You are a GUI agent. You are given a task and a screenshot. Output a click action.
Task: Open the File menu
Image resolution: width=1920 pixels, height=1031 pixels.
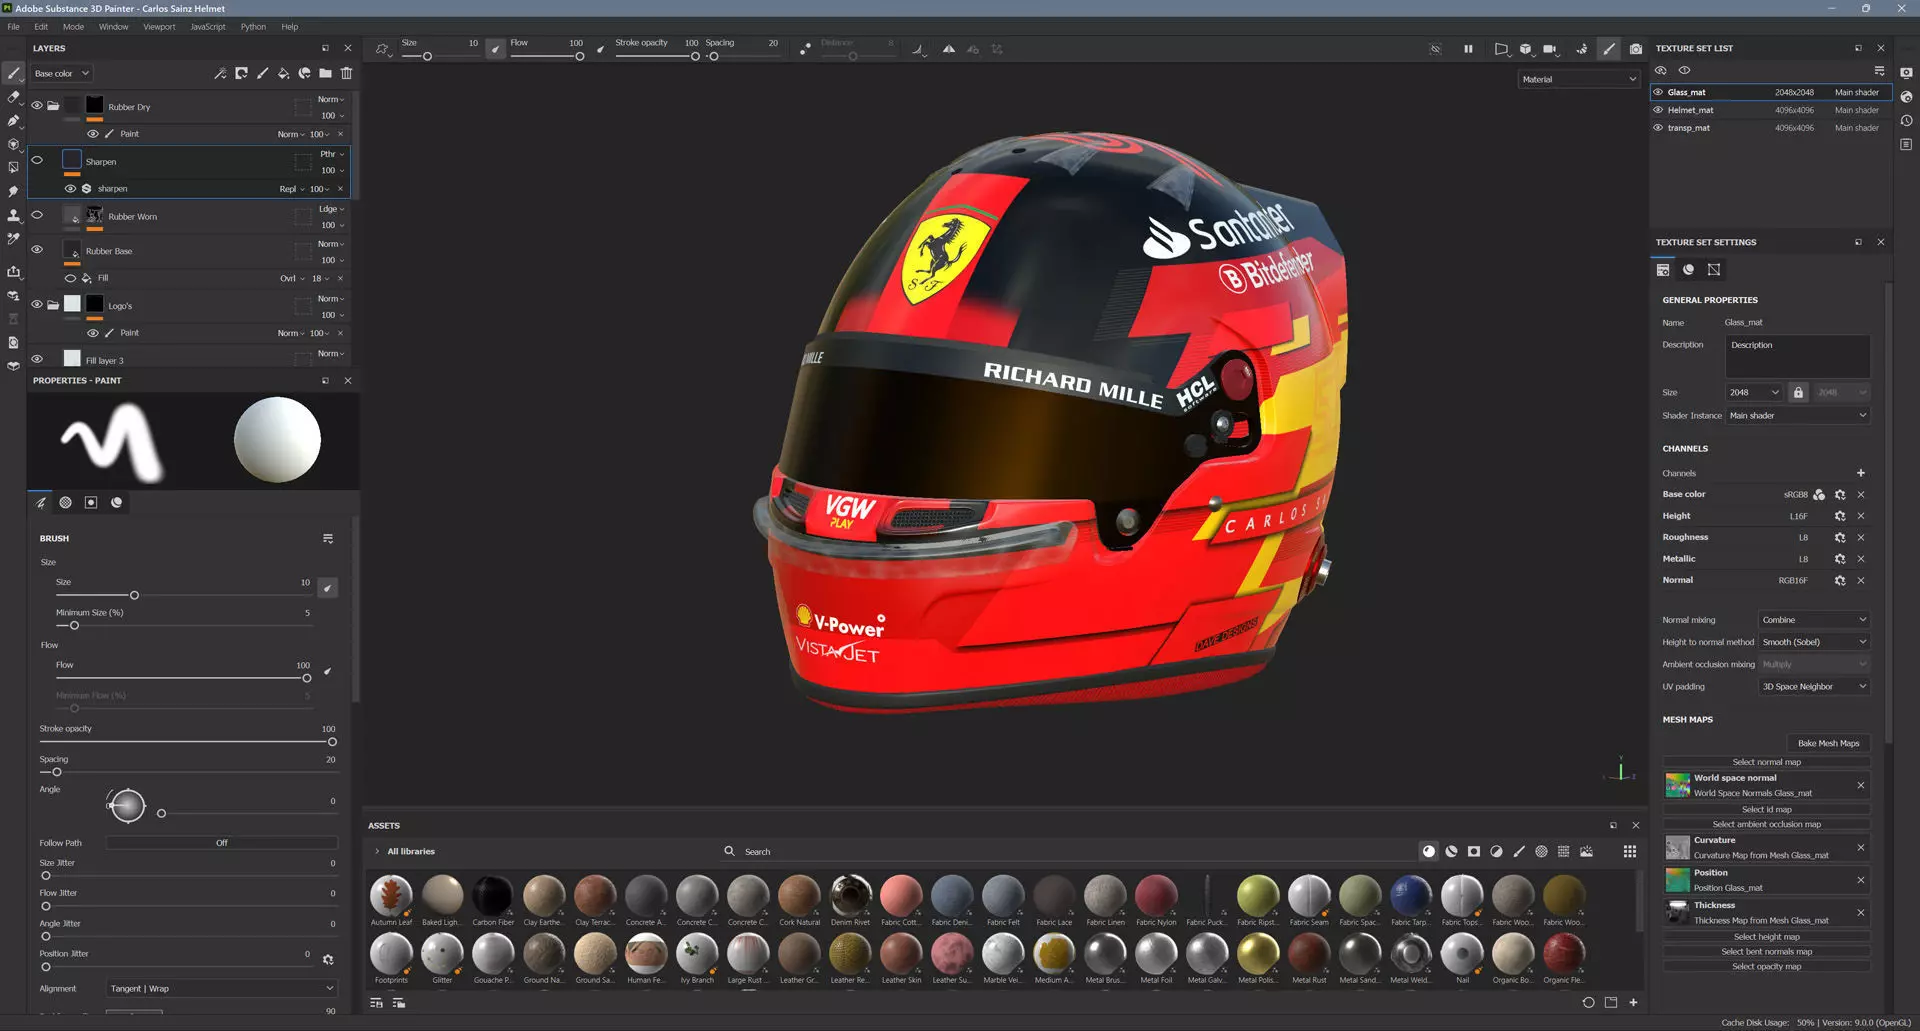[14, 27]
